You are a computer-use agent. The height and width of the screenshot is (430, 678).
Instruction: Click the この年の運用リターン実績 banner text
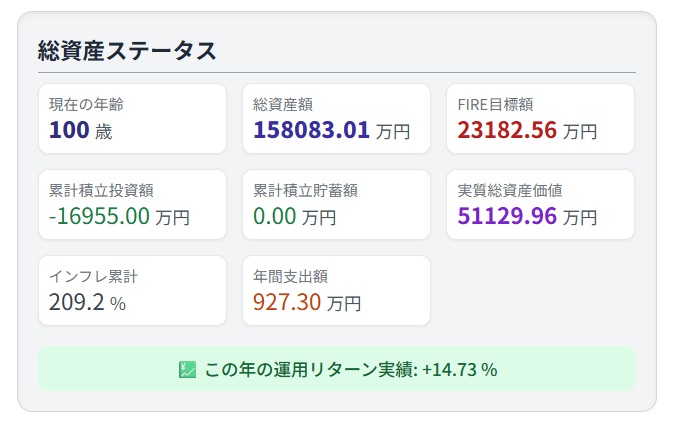pos(310,370)
